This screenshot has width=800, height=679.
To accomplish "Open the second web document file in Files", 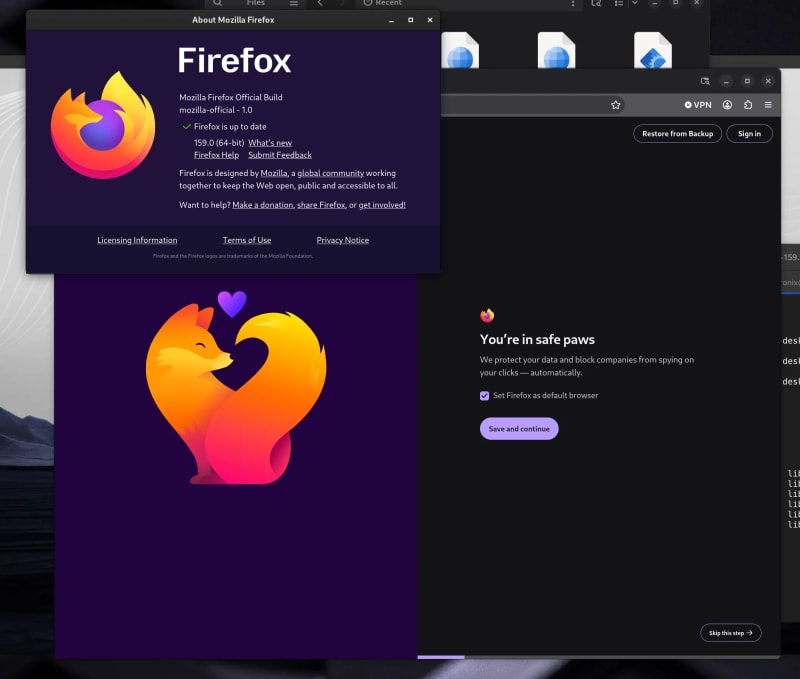I will 556,50.
